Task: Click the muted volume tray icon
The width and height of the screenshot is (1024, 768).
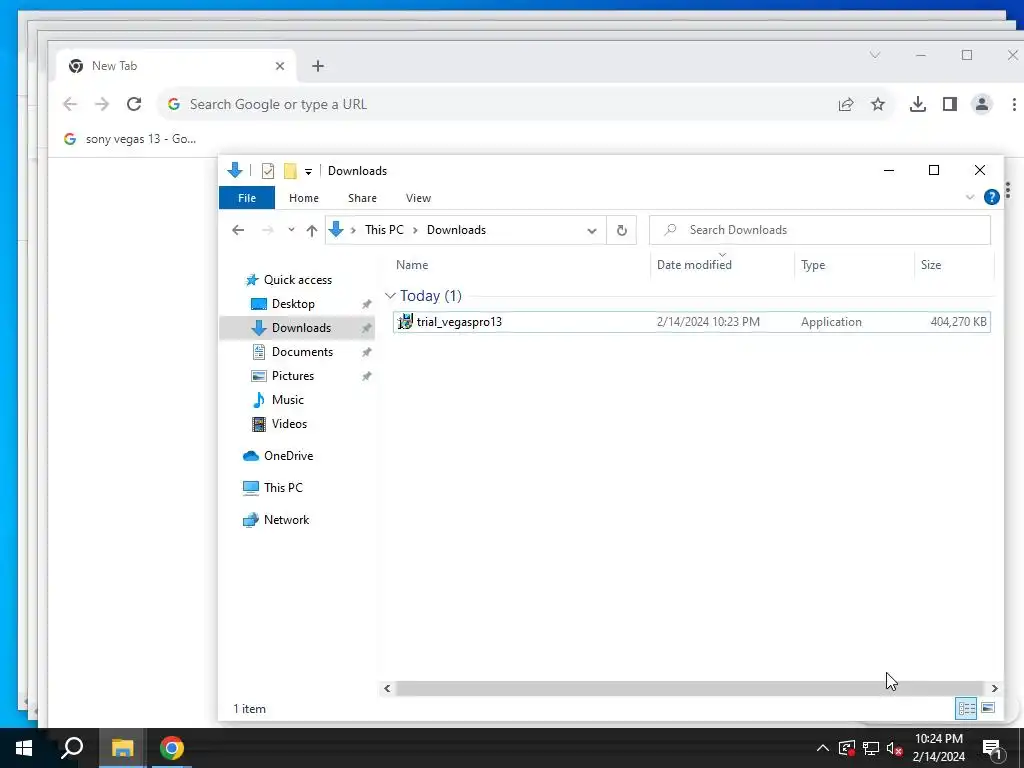Action: pyautogui.click(x=895, y=748)
